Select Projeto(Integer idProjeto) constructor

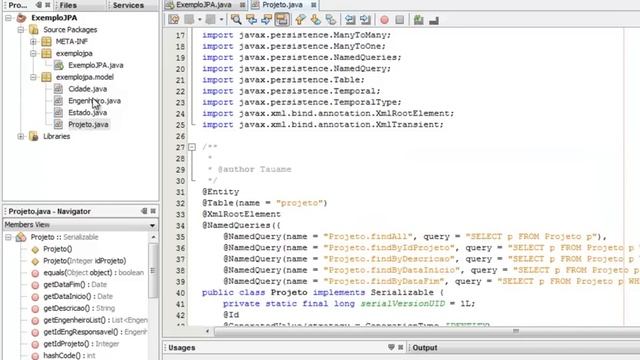coord(84,261)
